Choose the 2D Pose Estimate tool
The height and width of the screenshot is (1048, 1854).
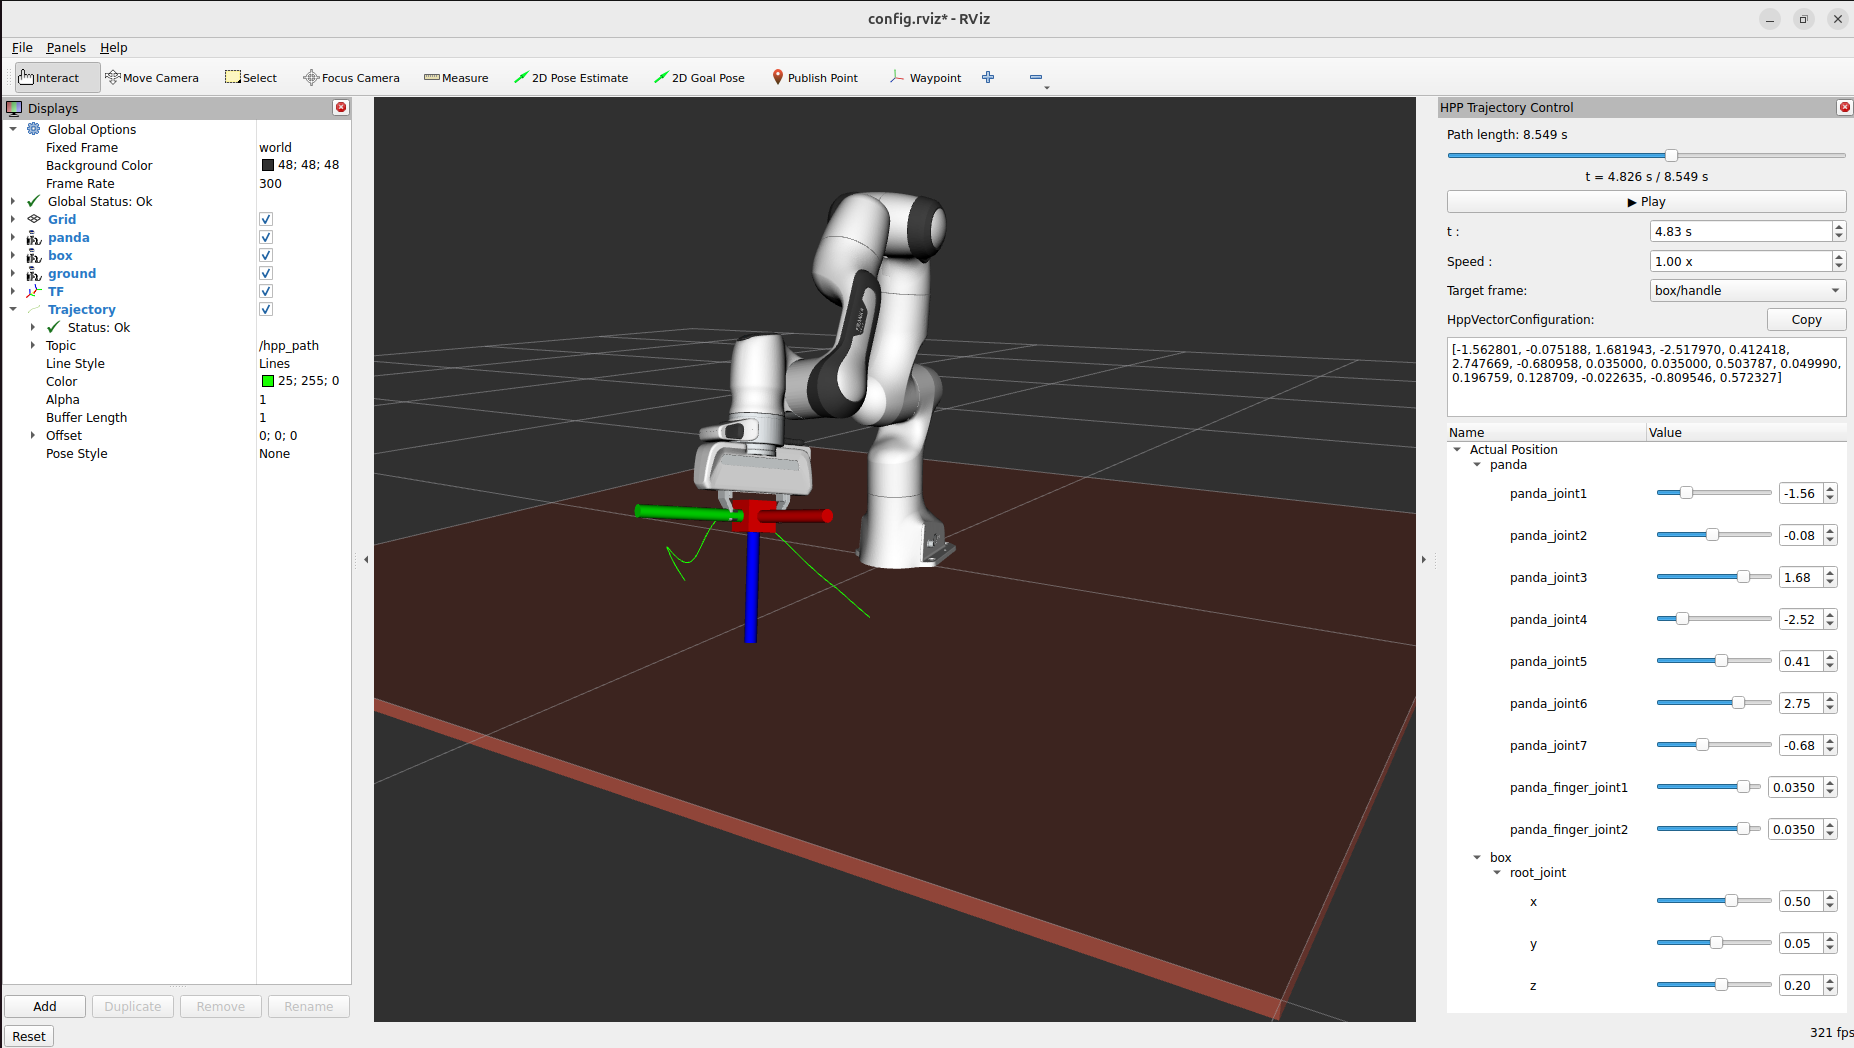point(571,78)
